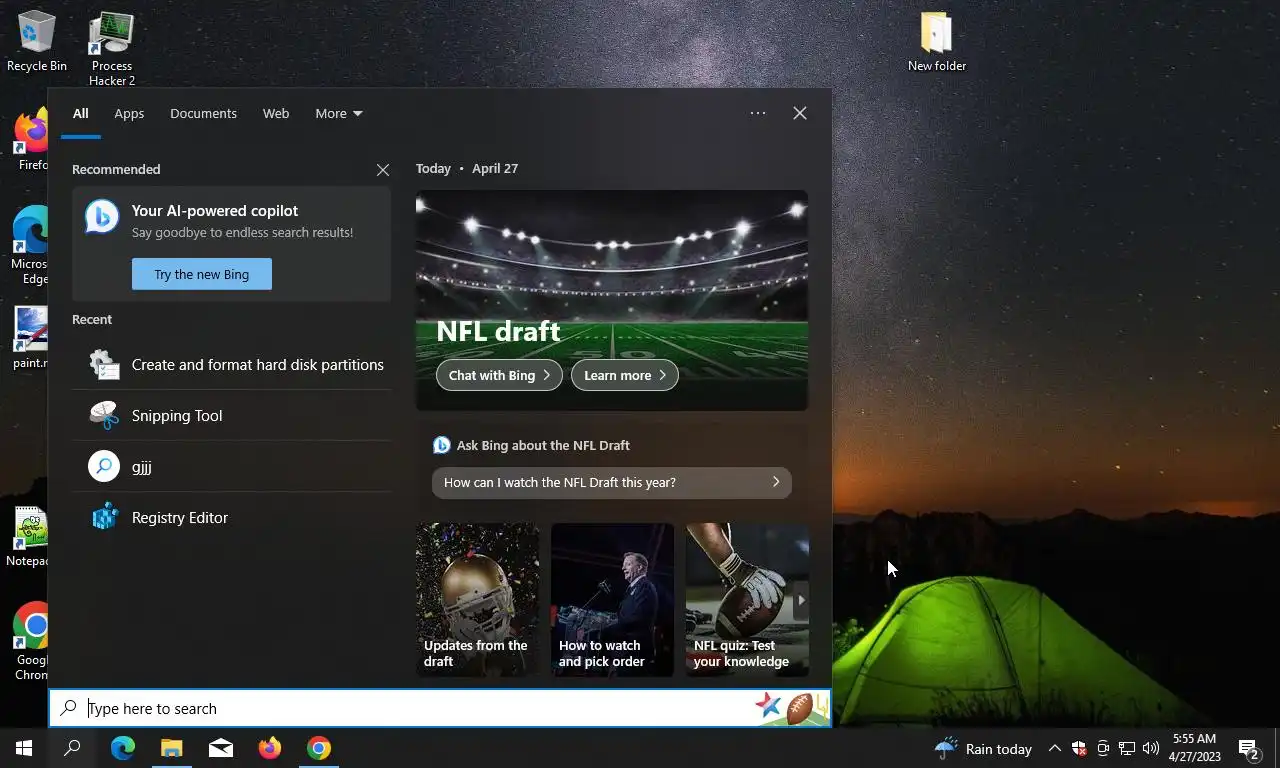Viewport: 1280px width, 768px height.
Task: Open the search panel options ellipsis
Action: pyautogui.click(x=758, y=113)
